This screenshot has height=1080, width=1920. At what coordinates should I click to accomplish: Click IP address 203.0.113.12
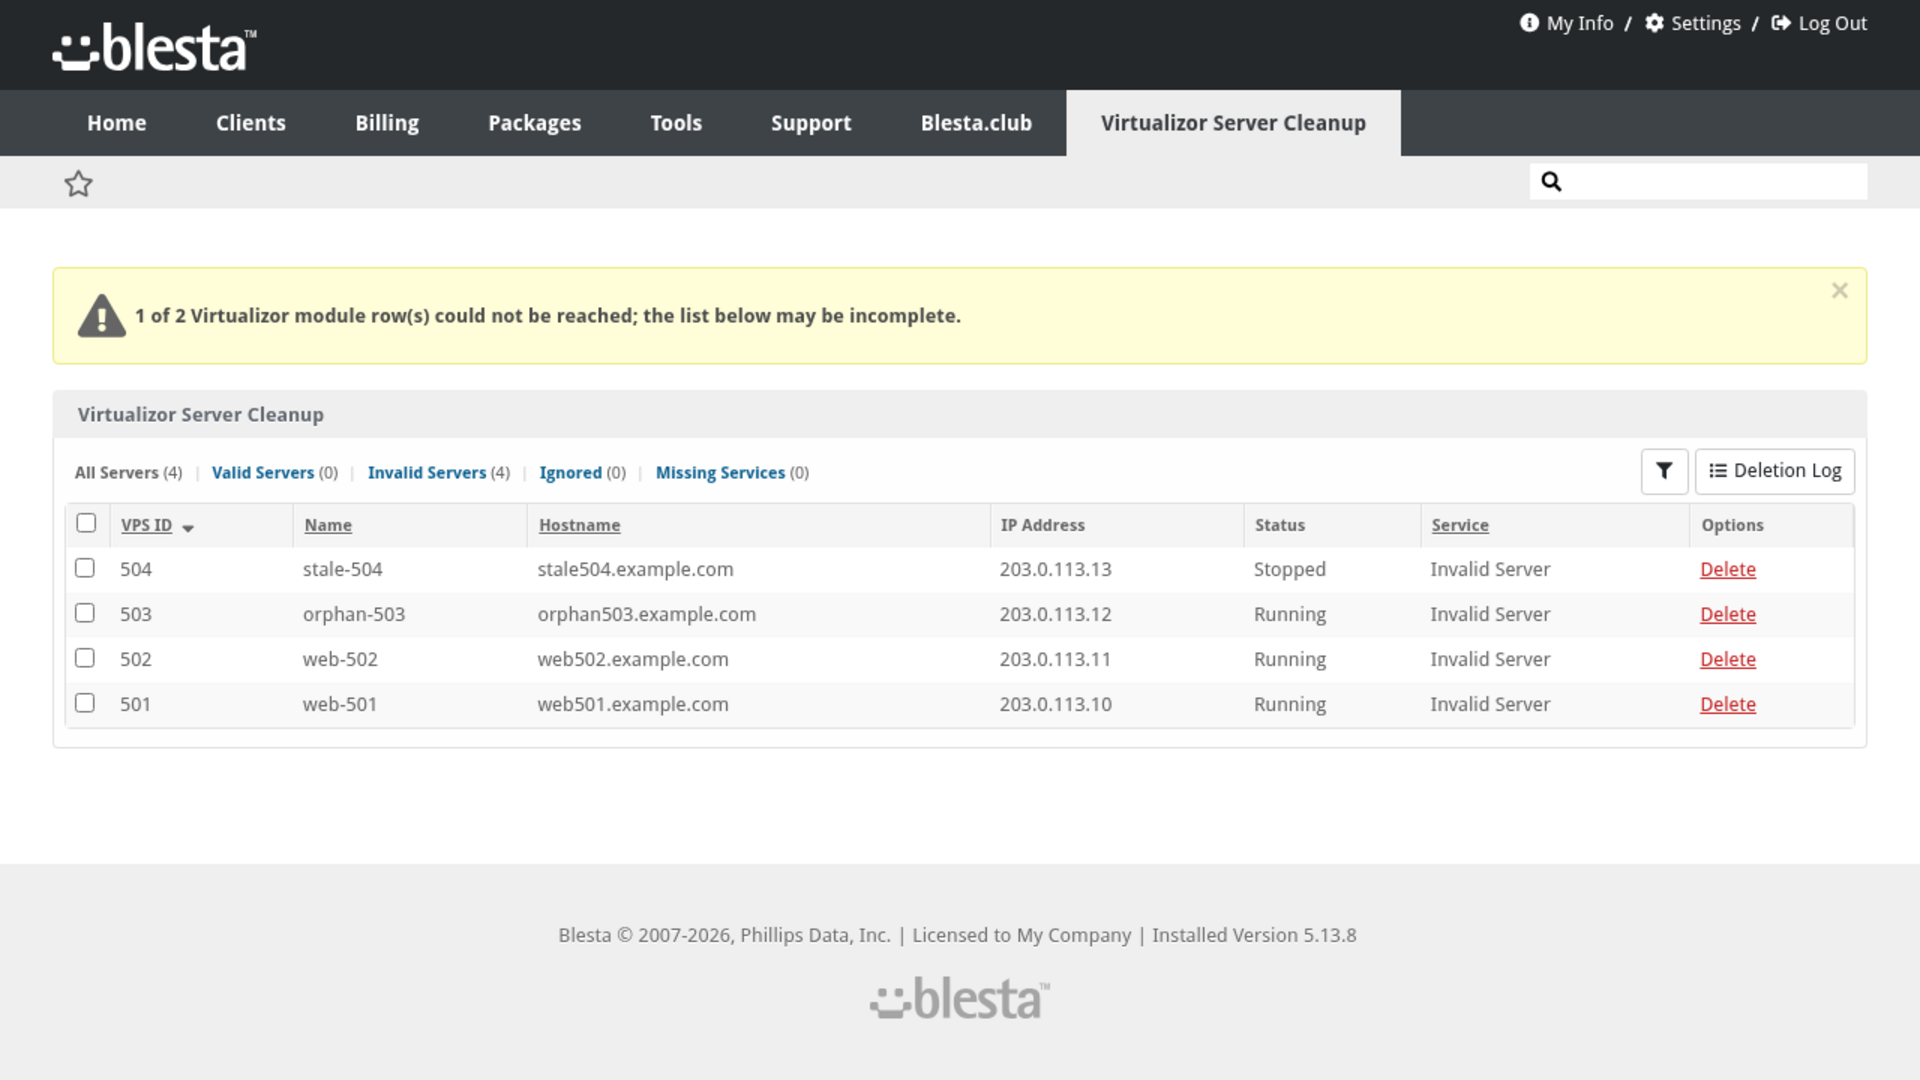(1055, 614)
